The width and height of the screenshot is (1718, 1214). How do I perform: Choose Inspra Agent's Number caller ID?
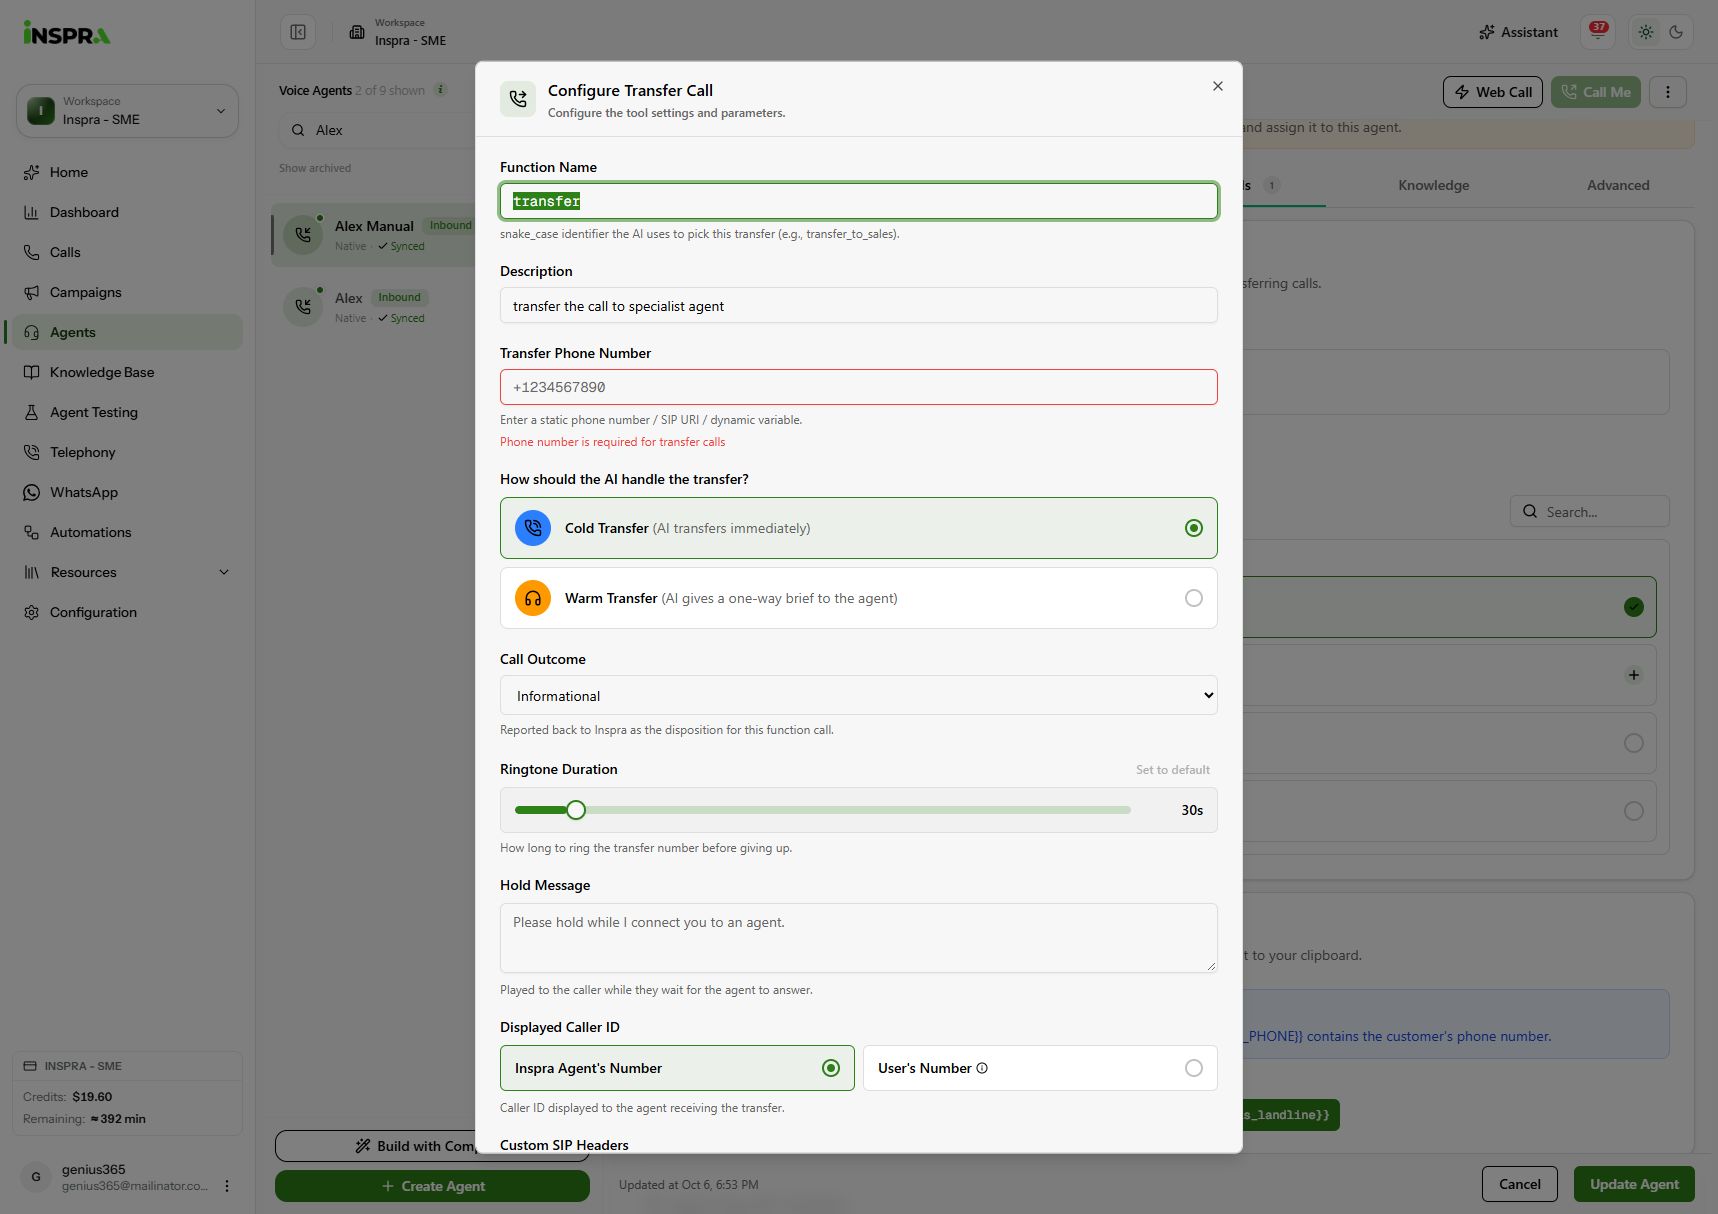click(677, 1068)
